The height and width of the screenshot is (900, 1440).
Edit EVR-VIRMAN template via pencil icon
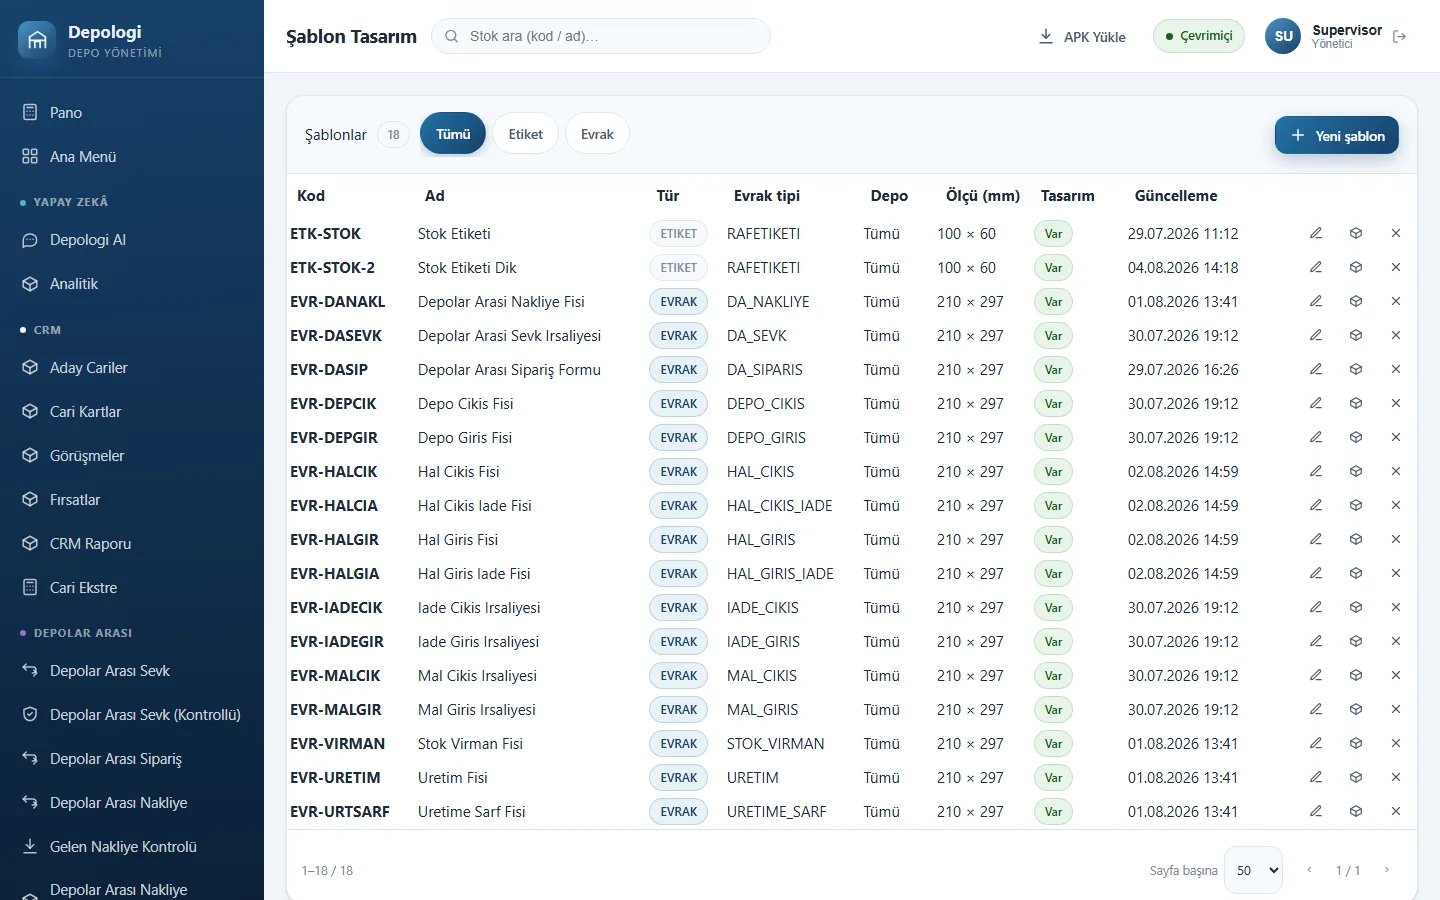coord(1316,743)
